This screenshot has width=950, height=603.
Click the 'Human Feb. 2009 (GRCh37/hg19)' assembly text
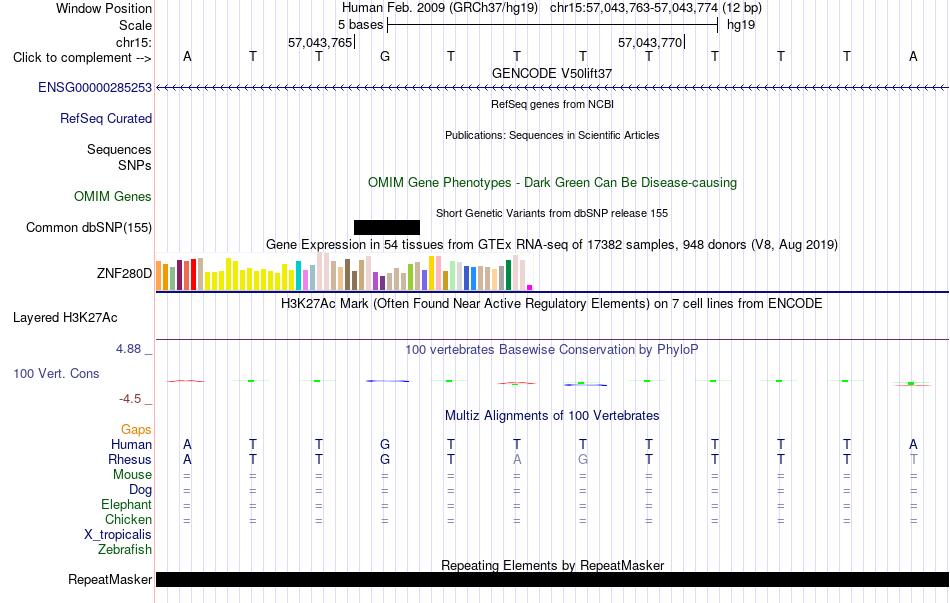click(440, 8)
